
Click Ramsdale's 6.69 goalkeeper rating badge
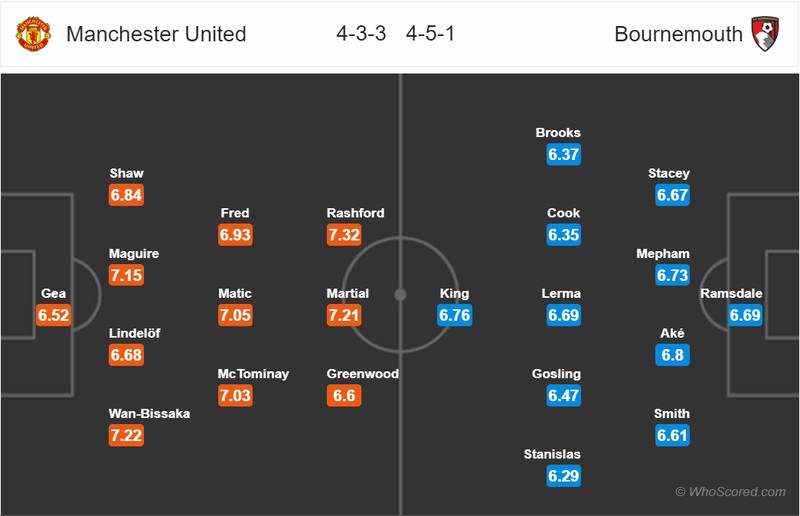click(x=745, y=315)
